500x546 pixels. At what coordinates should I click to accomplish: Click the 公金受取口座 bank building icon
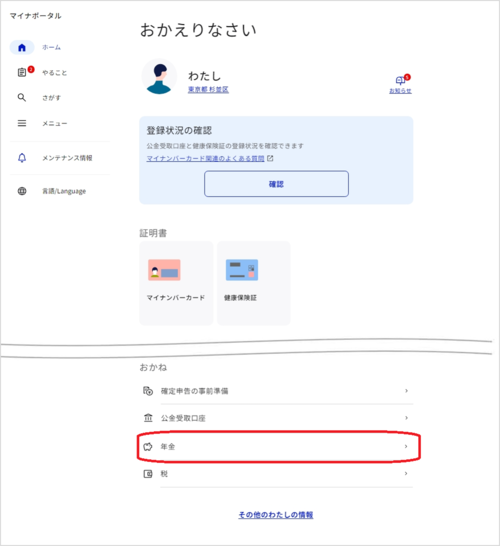pos(148,418)
